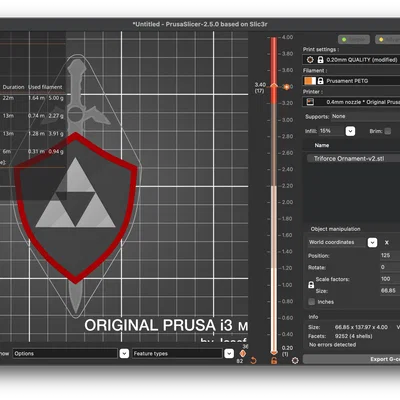Open the World coordinates dropdown

(x=372, y=242)
